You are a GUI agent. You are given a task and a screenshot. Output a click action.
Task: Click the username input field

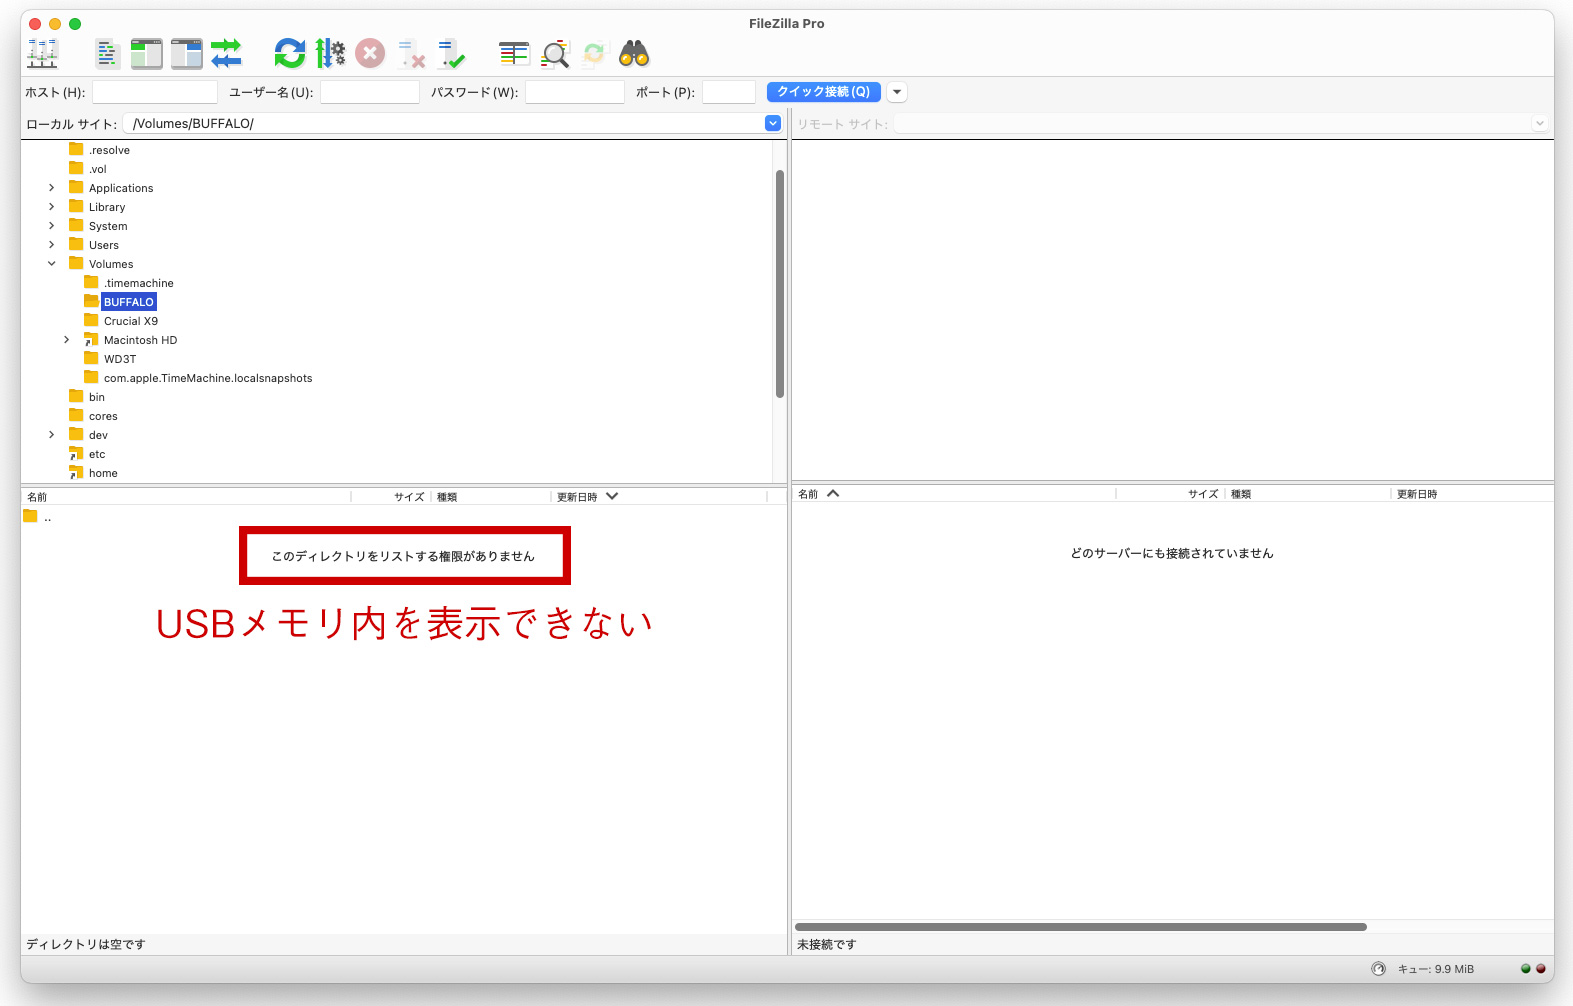click(370, 92)
